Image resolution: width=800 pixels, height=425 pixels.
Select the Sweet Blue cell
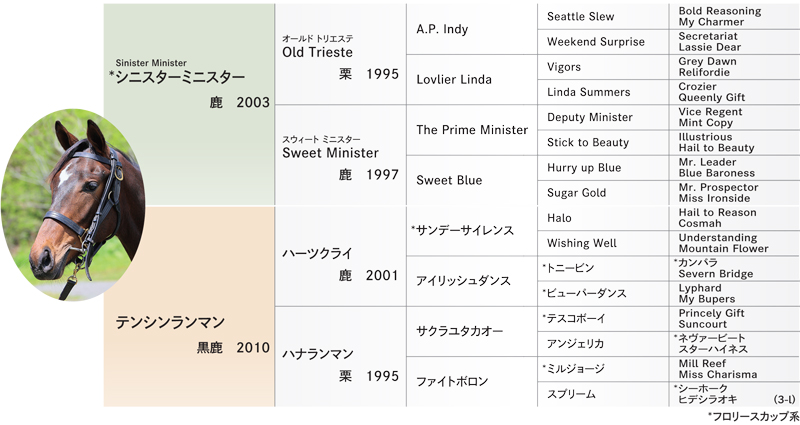click(x=449, y=180)
